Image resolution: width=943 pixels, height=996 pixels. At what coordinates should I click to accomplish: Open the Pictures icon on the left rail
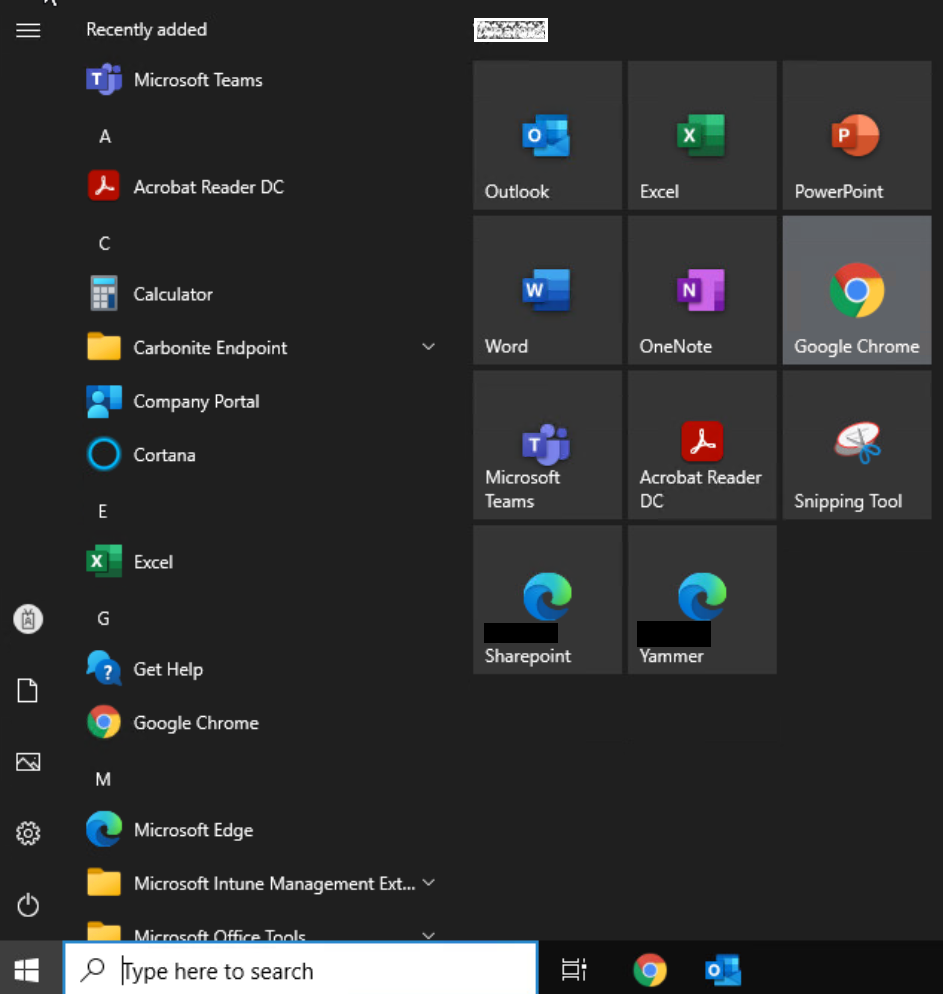coord(27,762)
